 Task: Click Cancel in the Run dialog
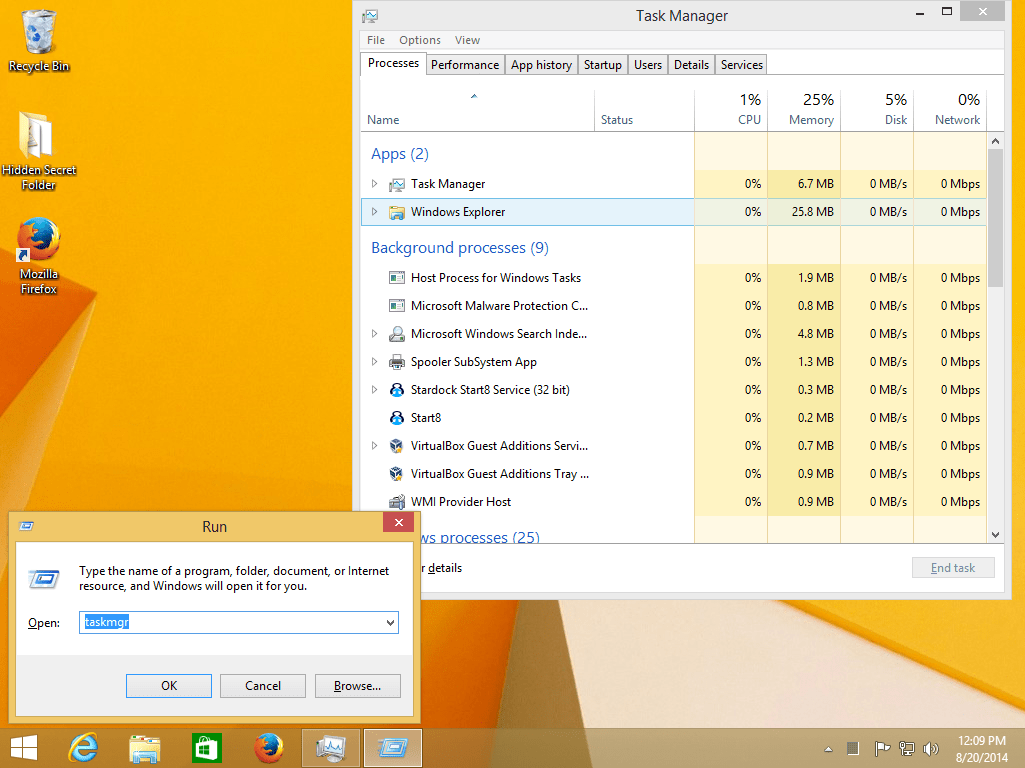[x=263, y=686]
